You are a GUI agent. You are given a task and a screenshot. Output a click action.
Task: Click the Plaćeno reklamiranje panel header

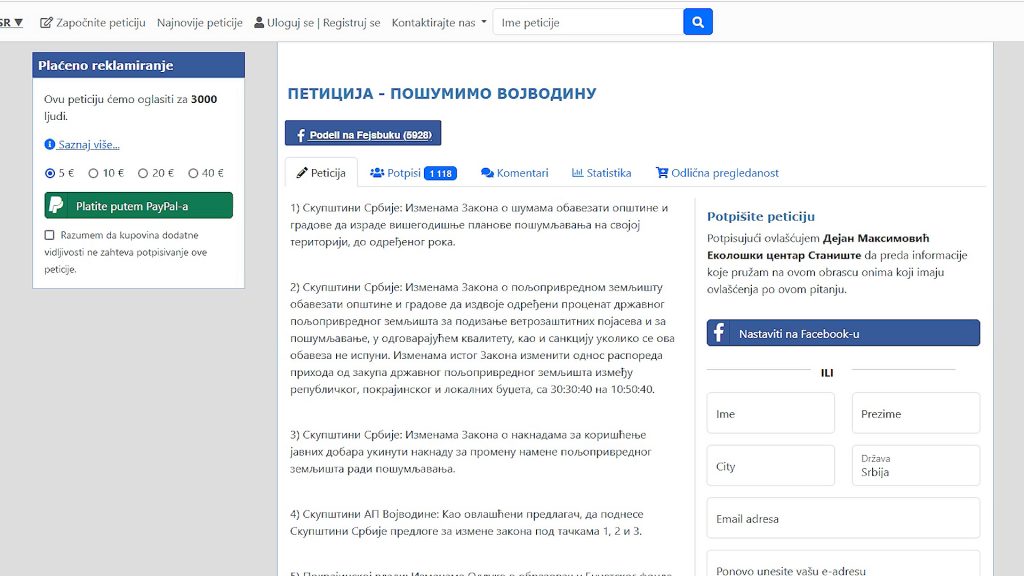pos(138,65)
